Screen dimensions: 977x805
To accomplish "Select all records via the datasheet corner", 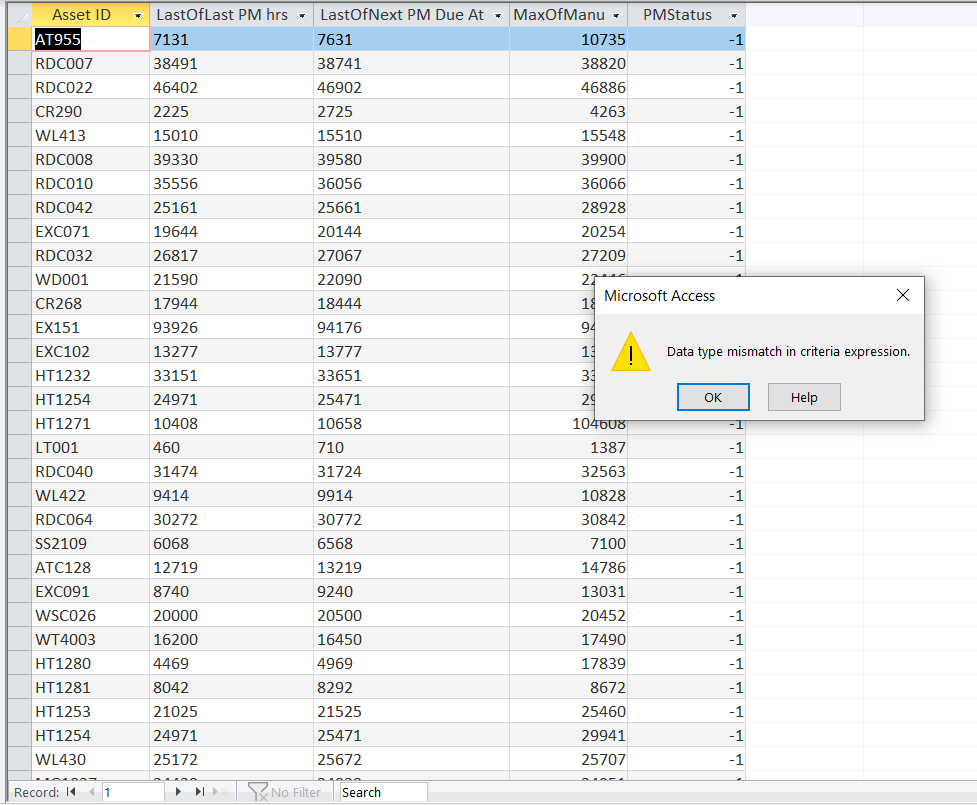I will click(19, 14).
